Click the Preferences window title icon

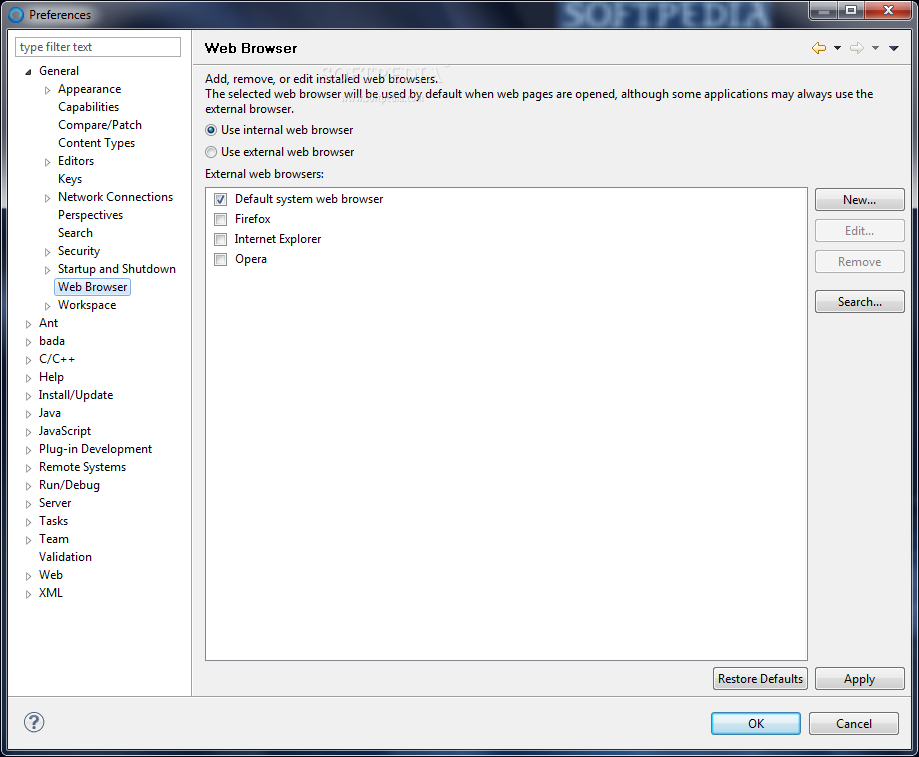coord(16,15)
